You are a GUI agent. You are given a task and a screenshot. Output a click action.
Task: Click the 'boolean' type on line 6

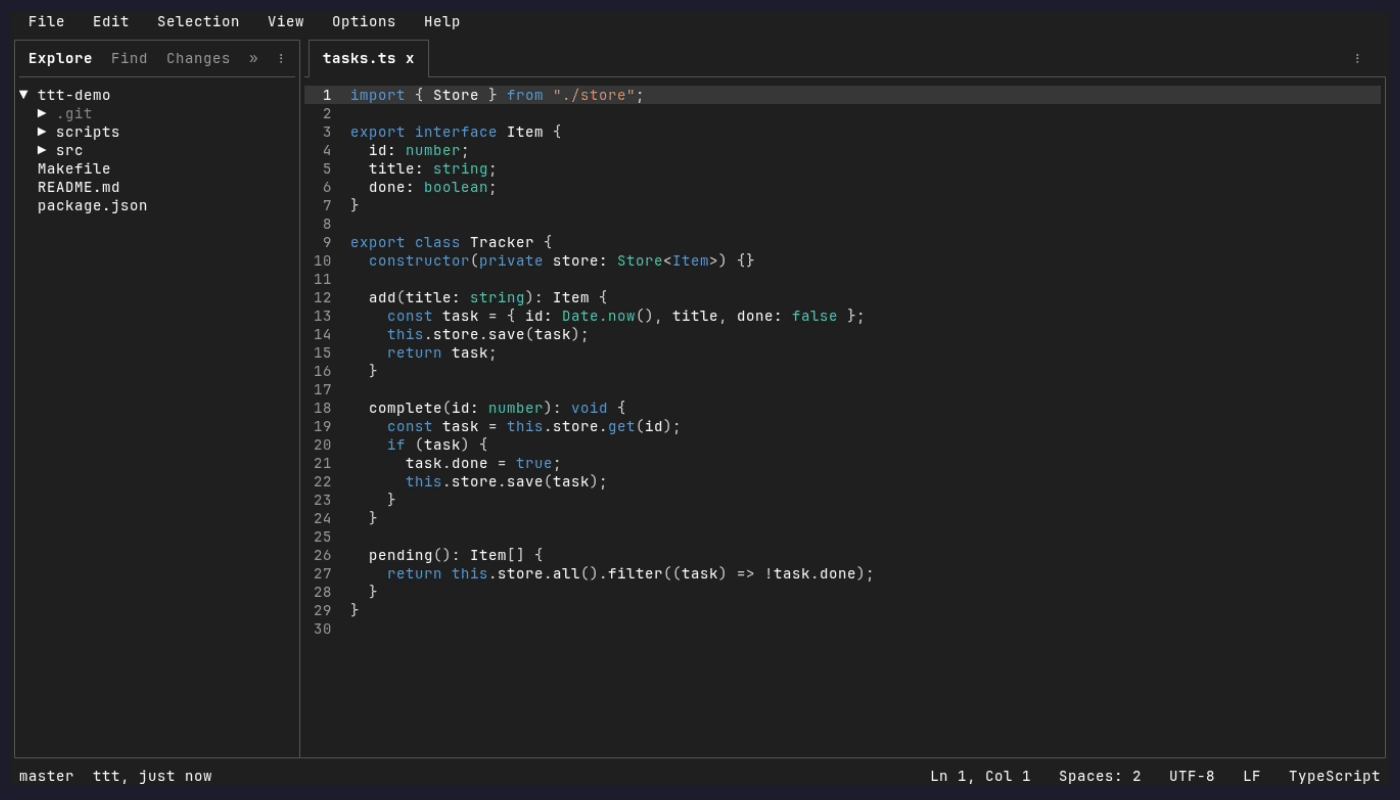456,187
